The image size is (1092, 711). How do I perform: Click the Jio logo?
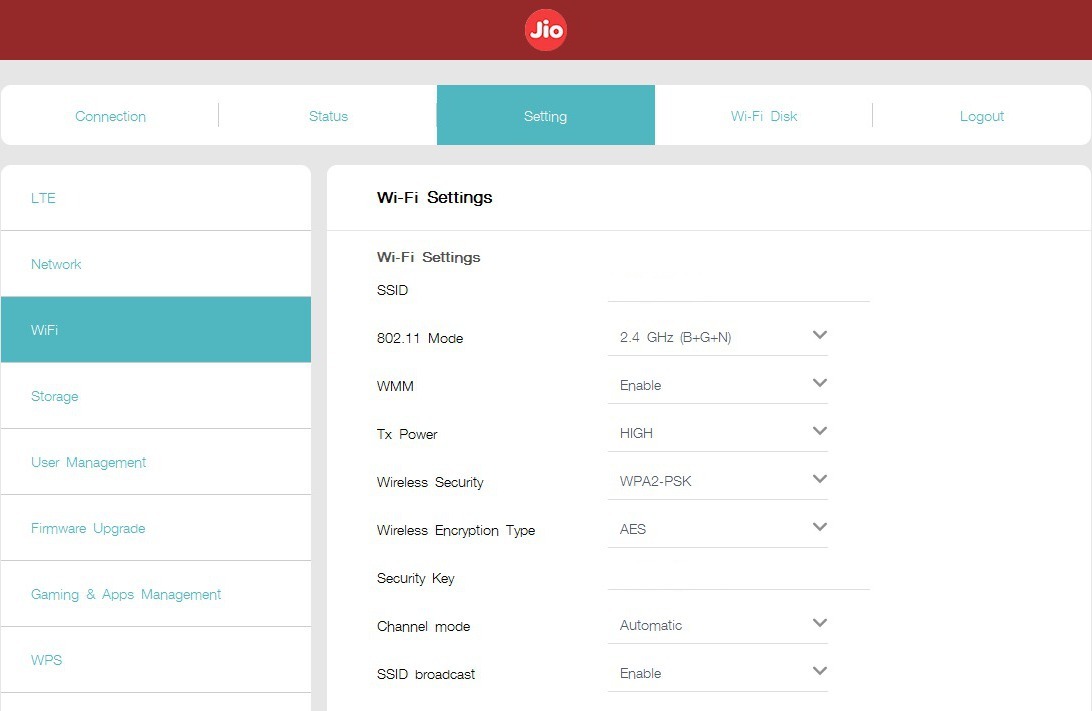pos(545,30)
